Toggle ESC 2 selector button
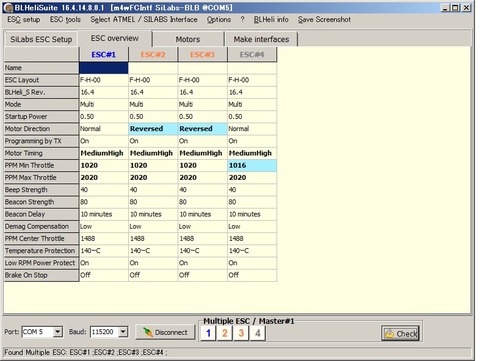 pos(225,333)
